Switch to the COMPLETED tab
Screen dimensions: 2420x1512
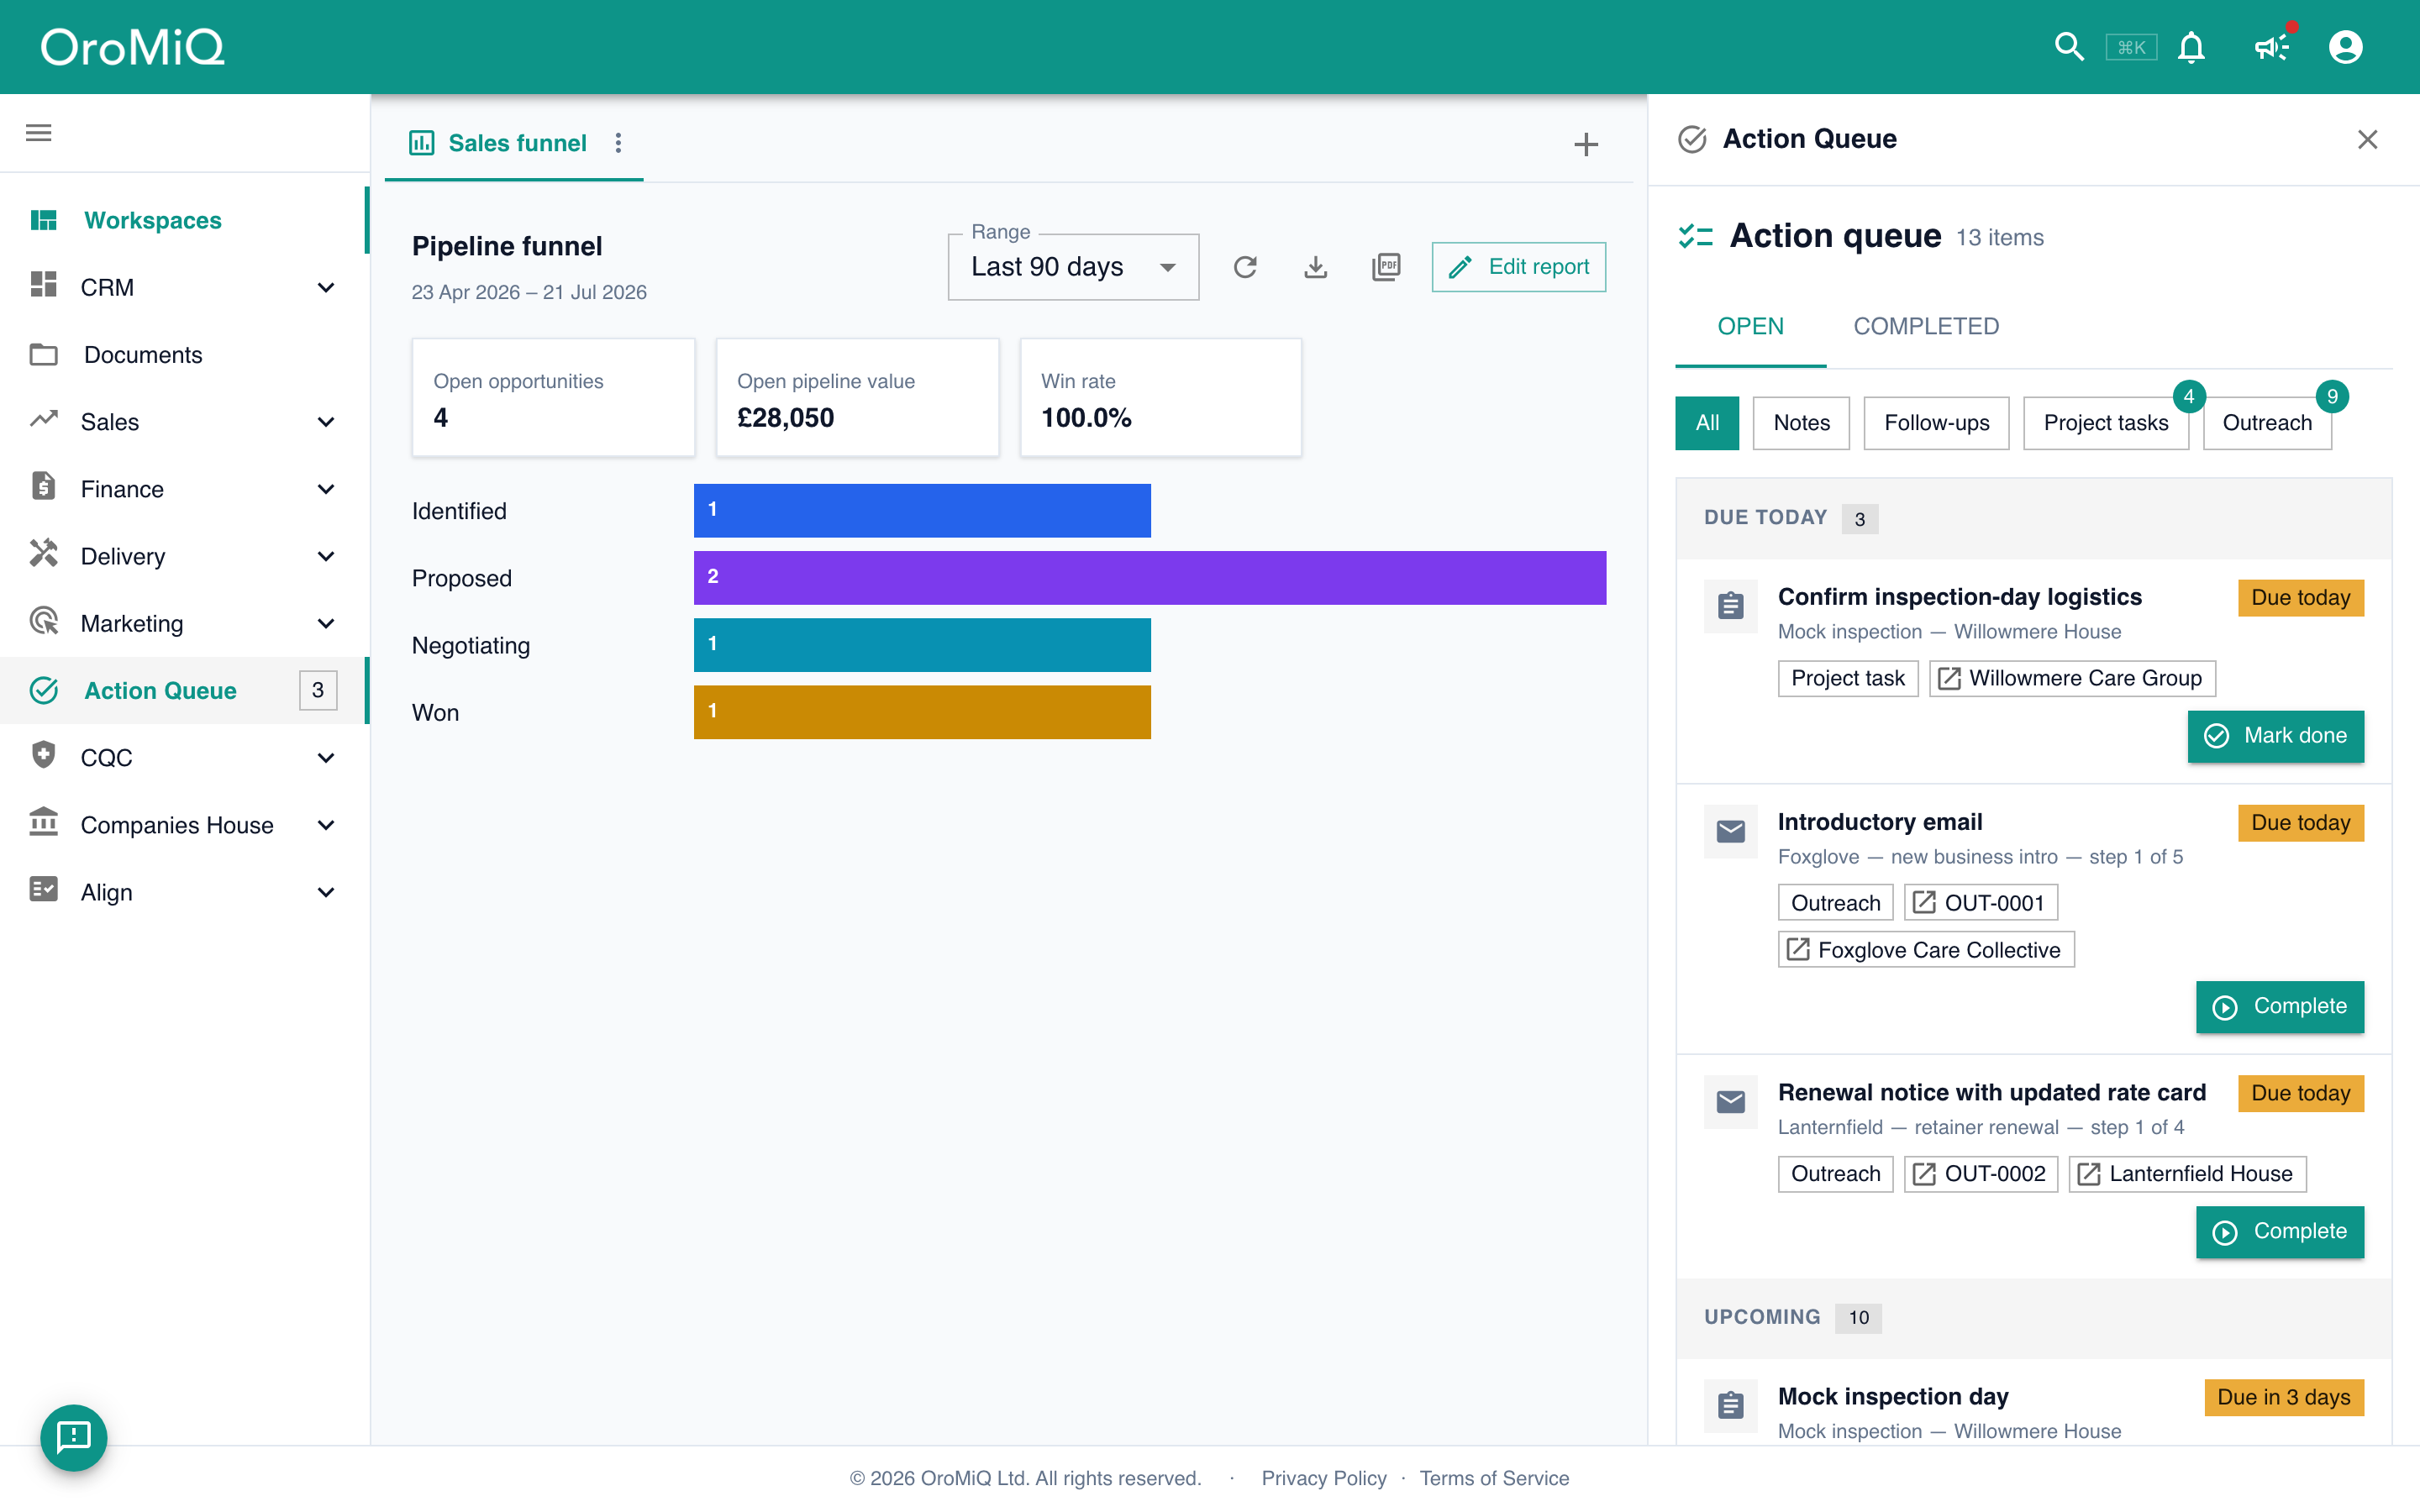1926,326
